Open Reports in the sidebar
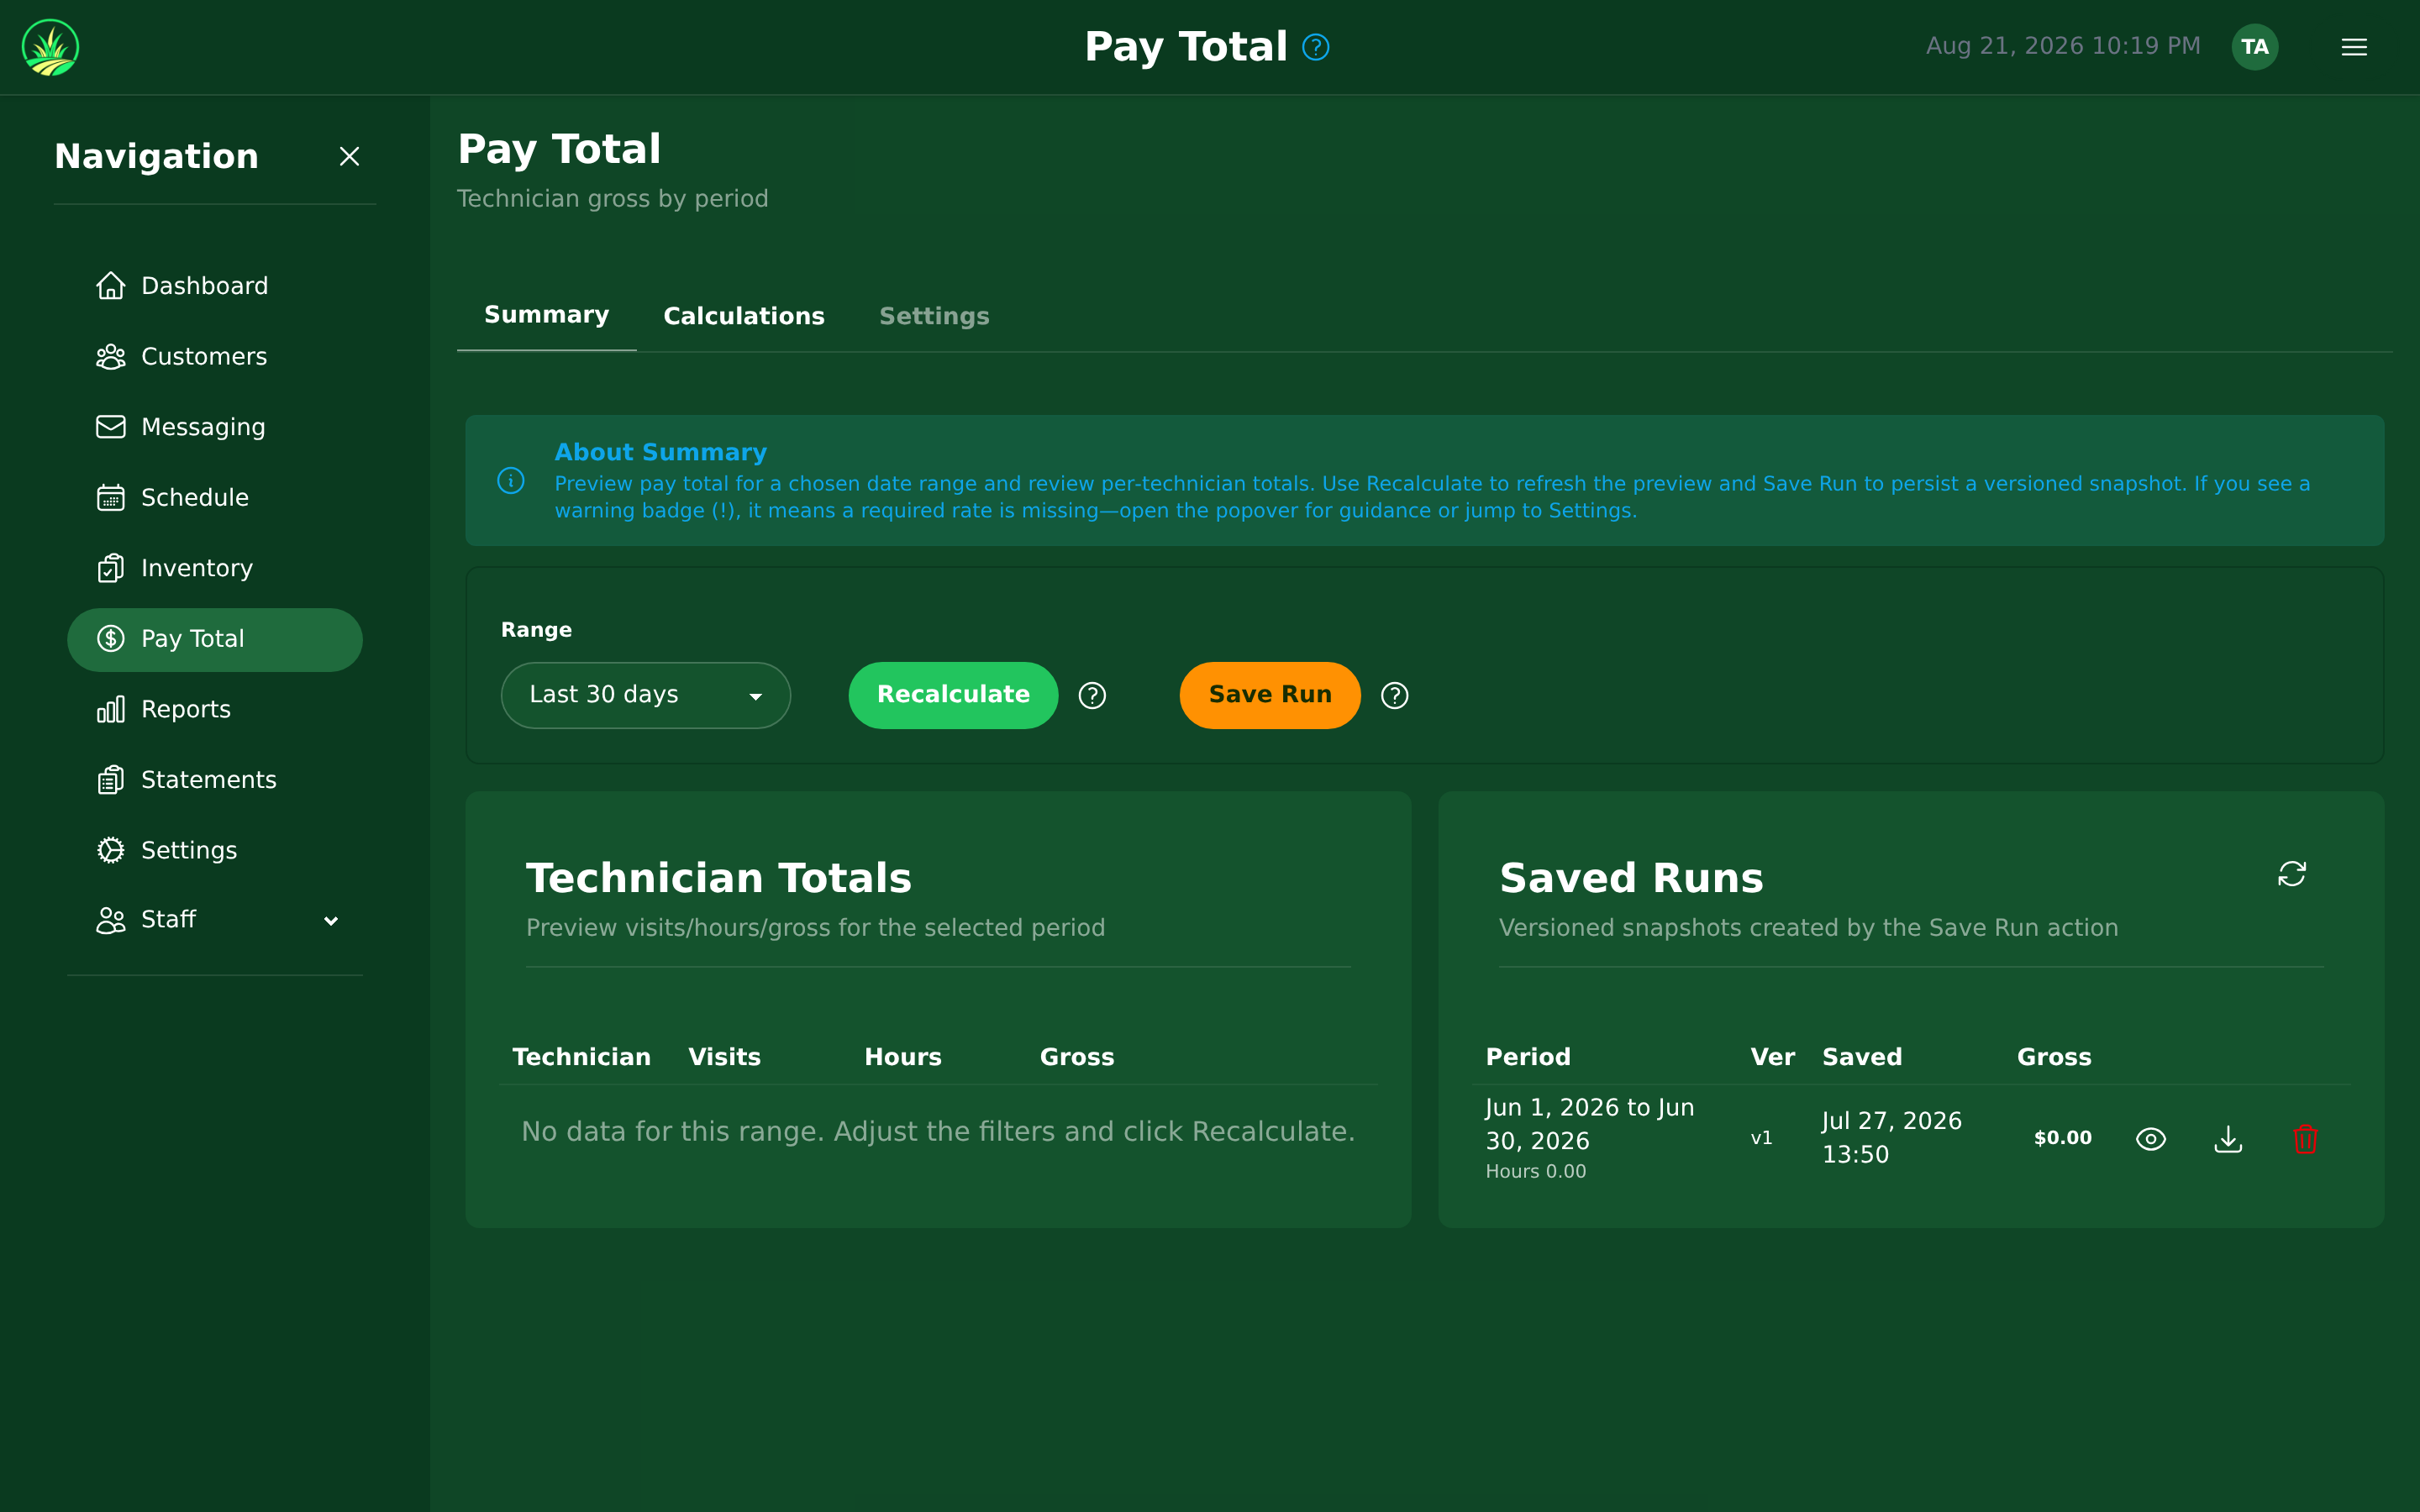 point(214,709)
